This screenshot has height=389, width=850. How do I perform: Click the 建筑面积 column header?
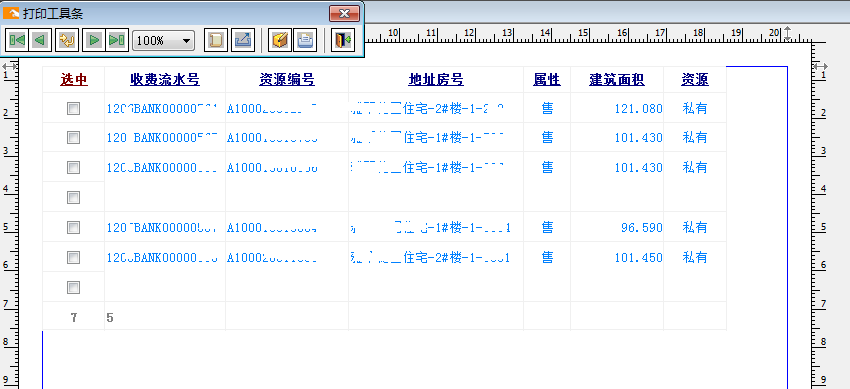[616, 80]
